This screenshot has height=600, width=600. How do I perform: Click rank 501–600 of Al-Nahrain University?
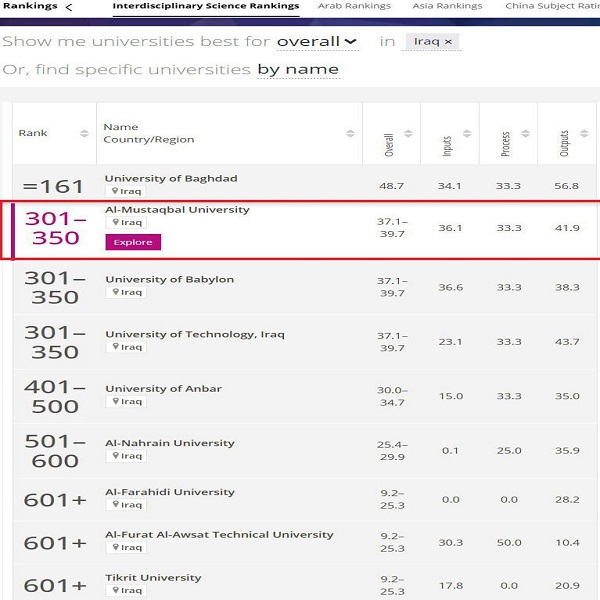coord(55,451)
